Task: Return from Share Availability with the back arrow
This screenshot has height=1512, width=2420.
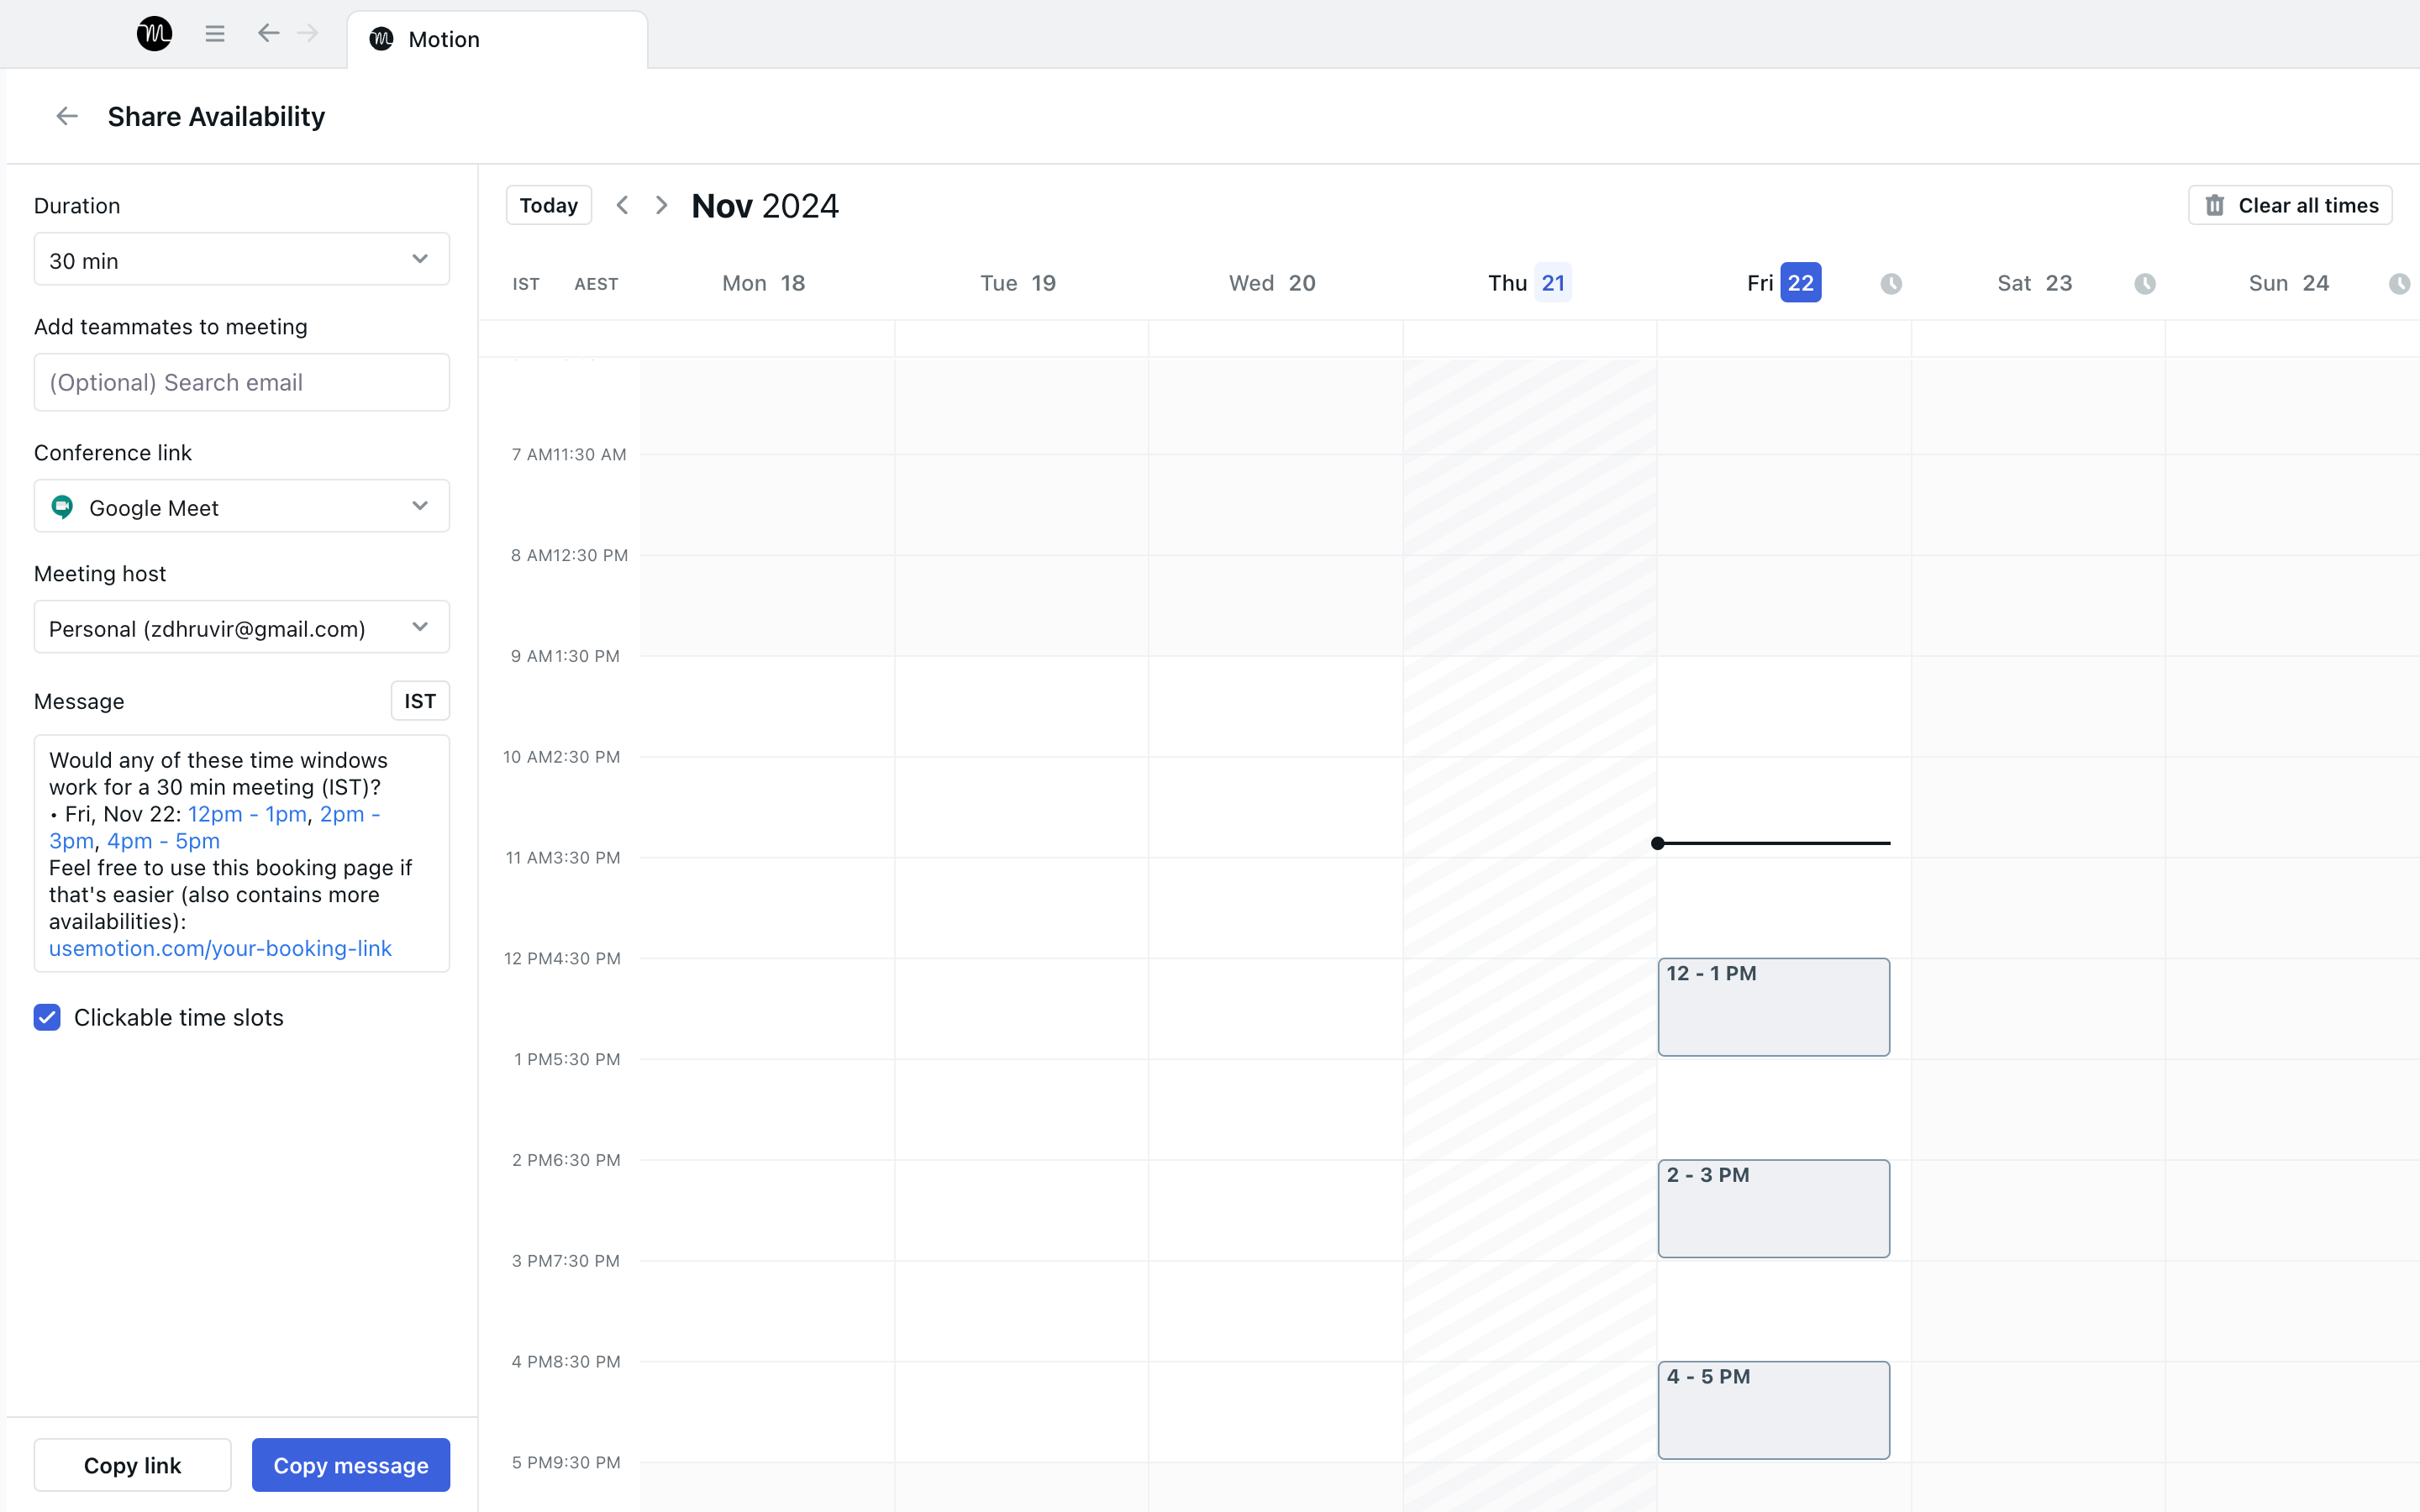Action: [x=67, y=117]
